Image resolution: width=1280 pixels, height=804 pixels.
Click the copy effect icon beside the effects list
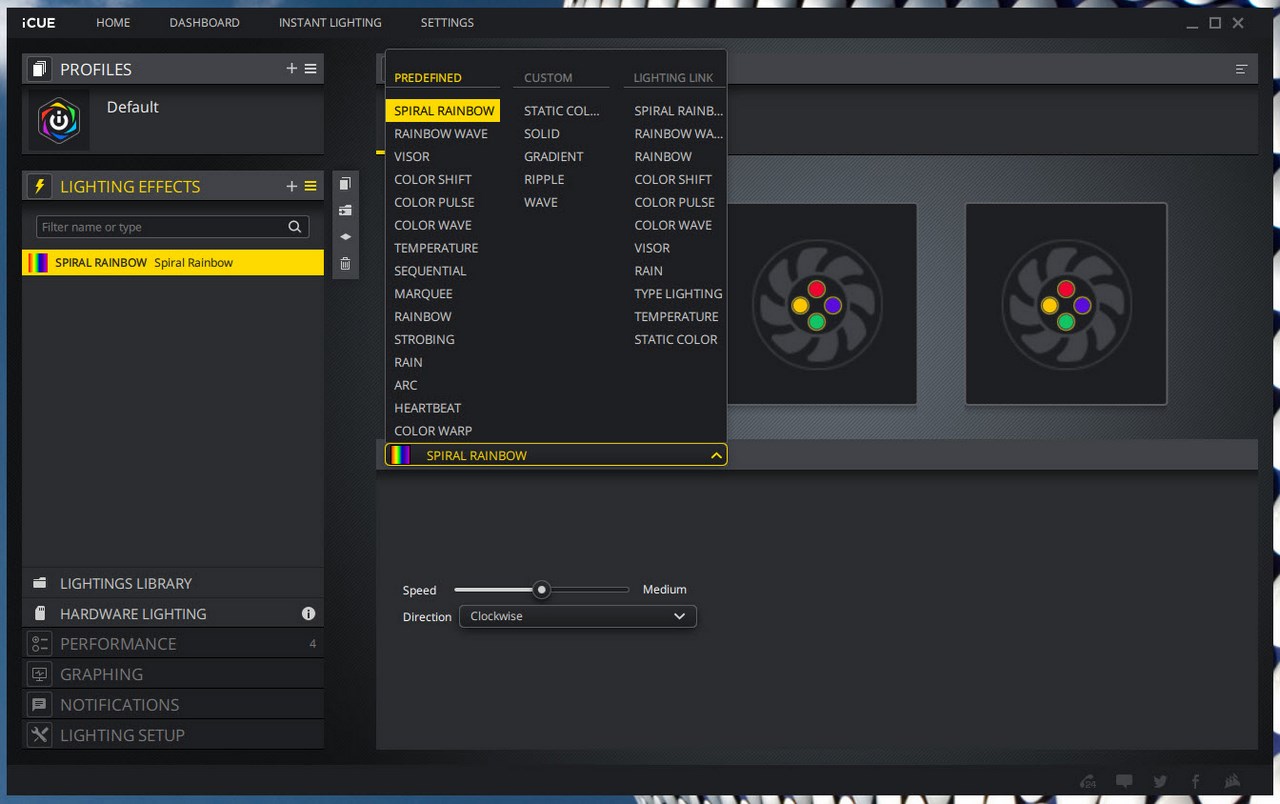345,184
